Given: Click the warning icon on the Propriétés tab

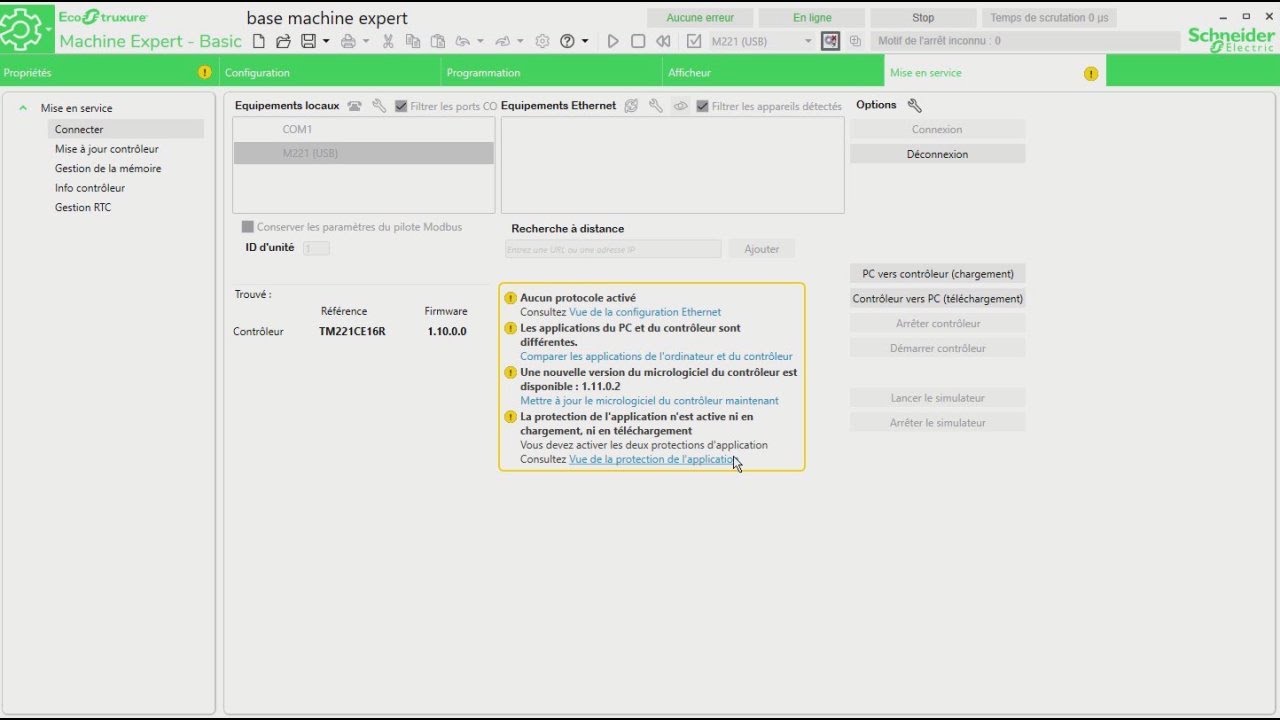Looking at the screenshot, I should click(205, 72).
